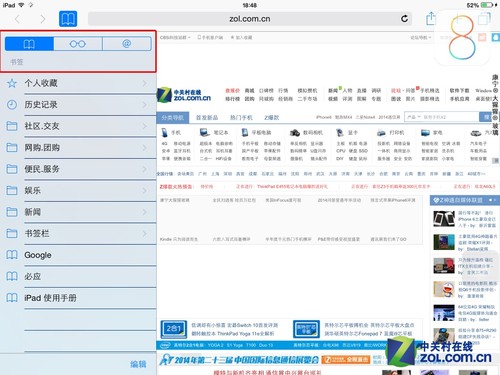
Task: Tap the zol.com.cn address field
Action: tap(250, 19)
